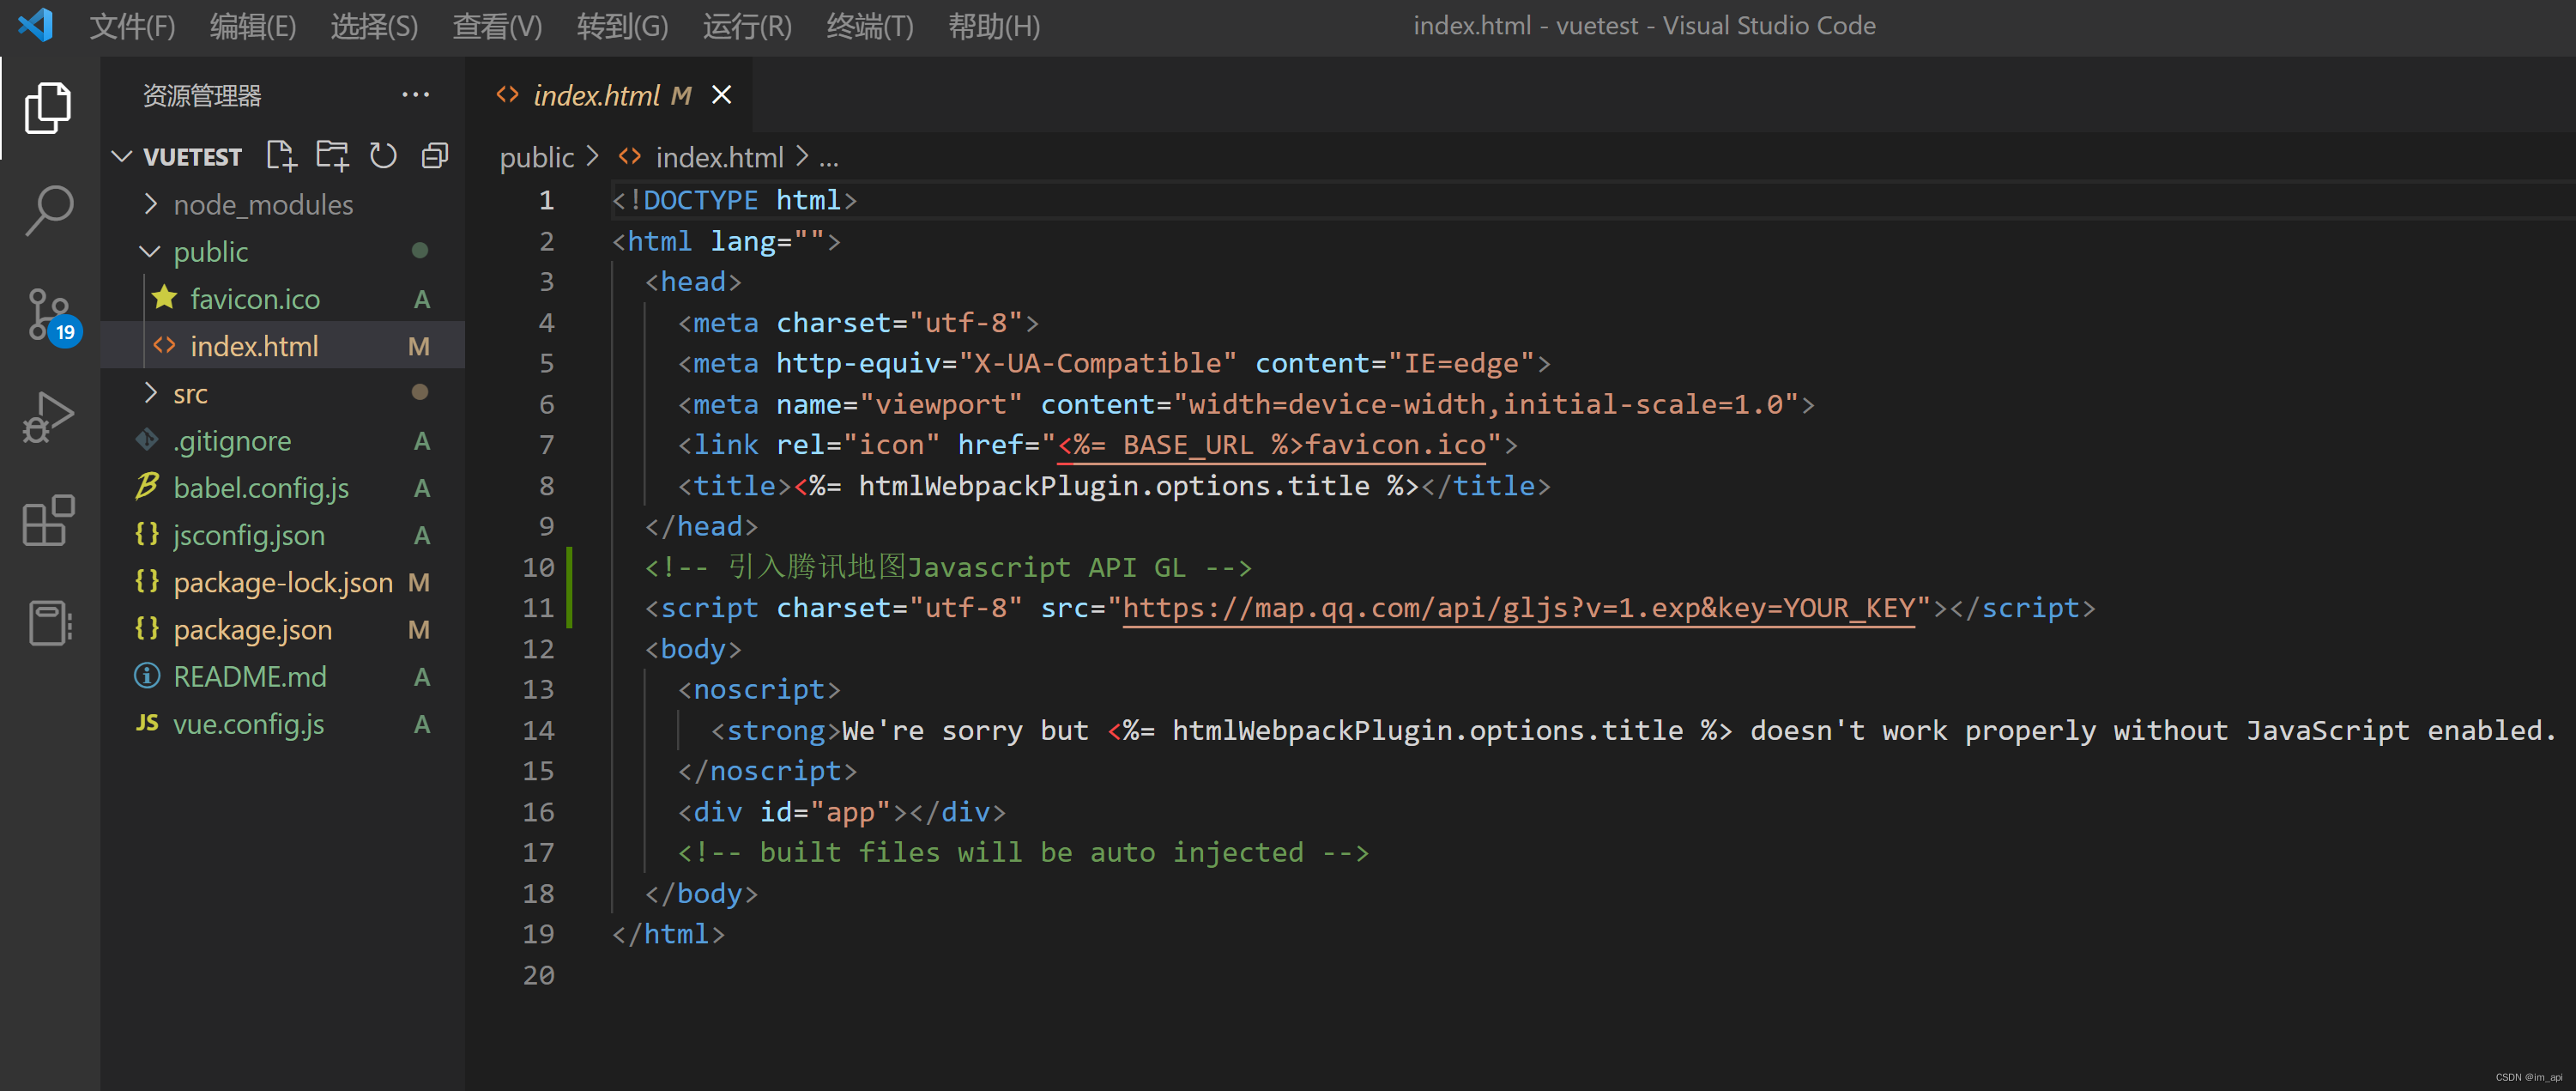Click the public breadcrumb segment
This screenshot has height=1091, width=2576.
[537, 157]
